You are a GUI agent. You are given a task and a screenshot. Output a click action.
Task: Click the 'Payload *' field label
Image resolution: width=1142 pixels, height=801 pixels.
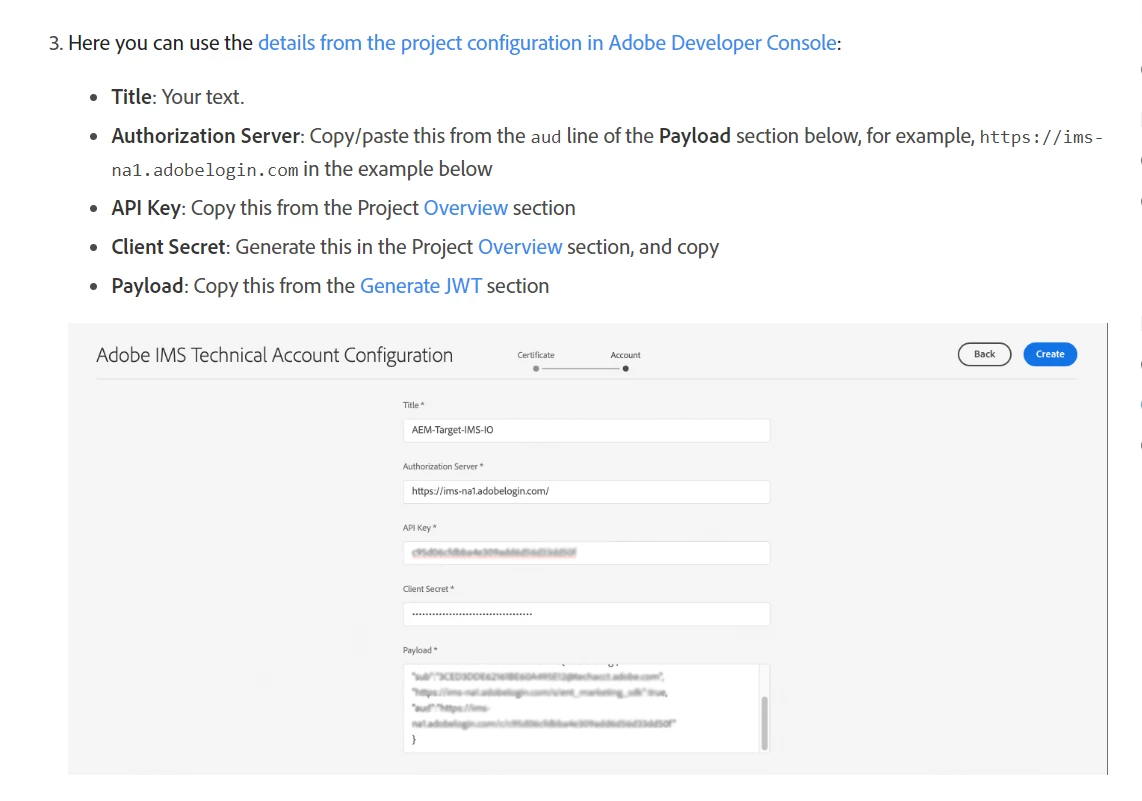click(x=420, y=650)
